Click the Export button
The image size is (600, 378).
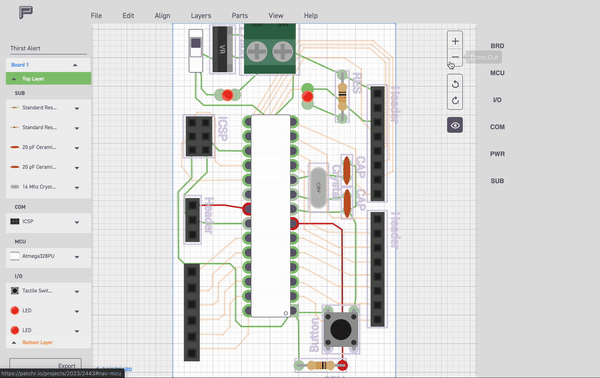(46, 365)
